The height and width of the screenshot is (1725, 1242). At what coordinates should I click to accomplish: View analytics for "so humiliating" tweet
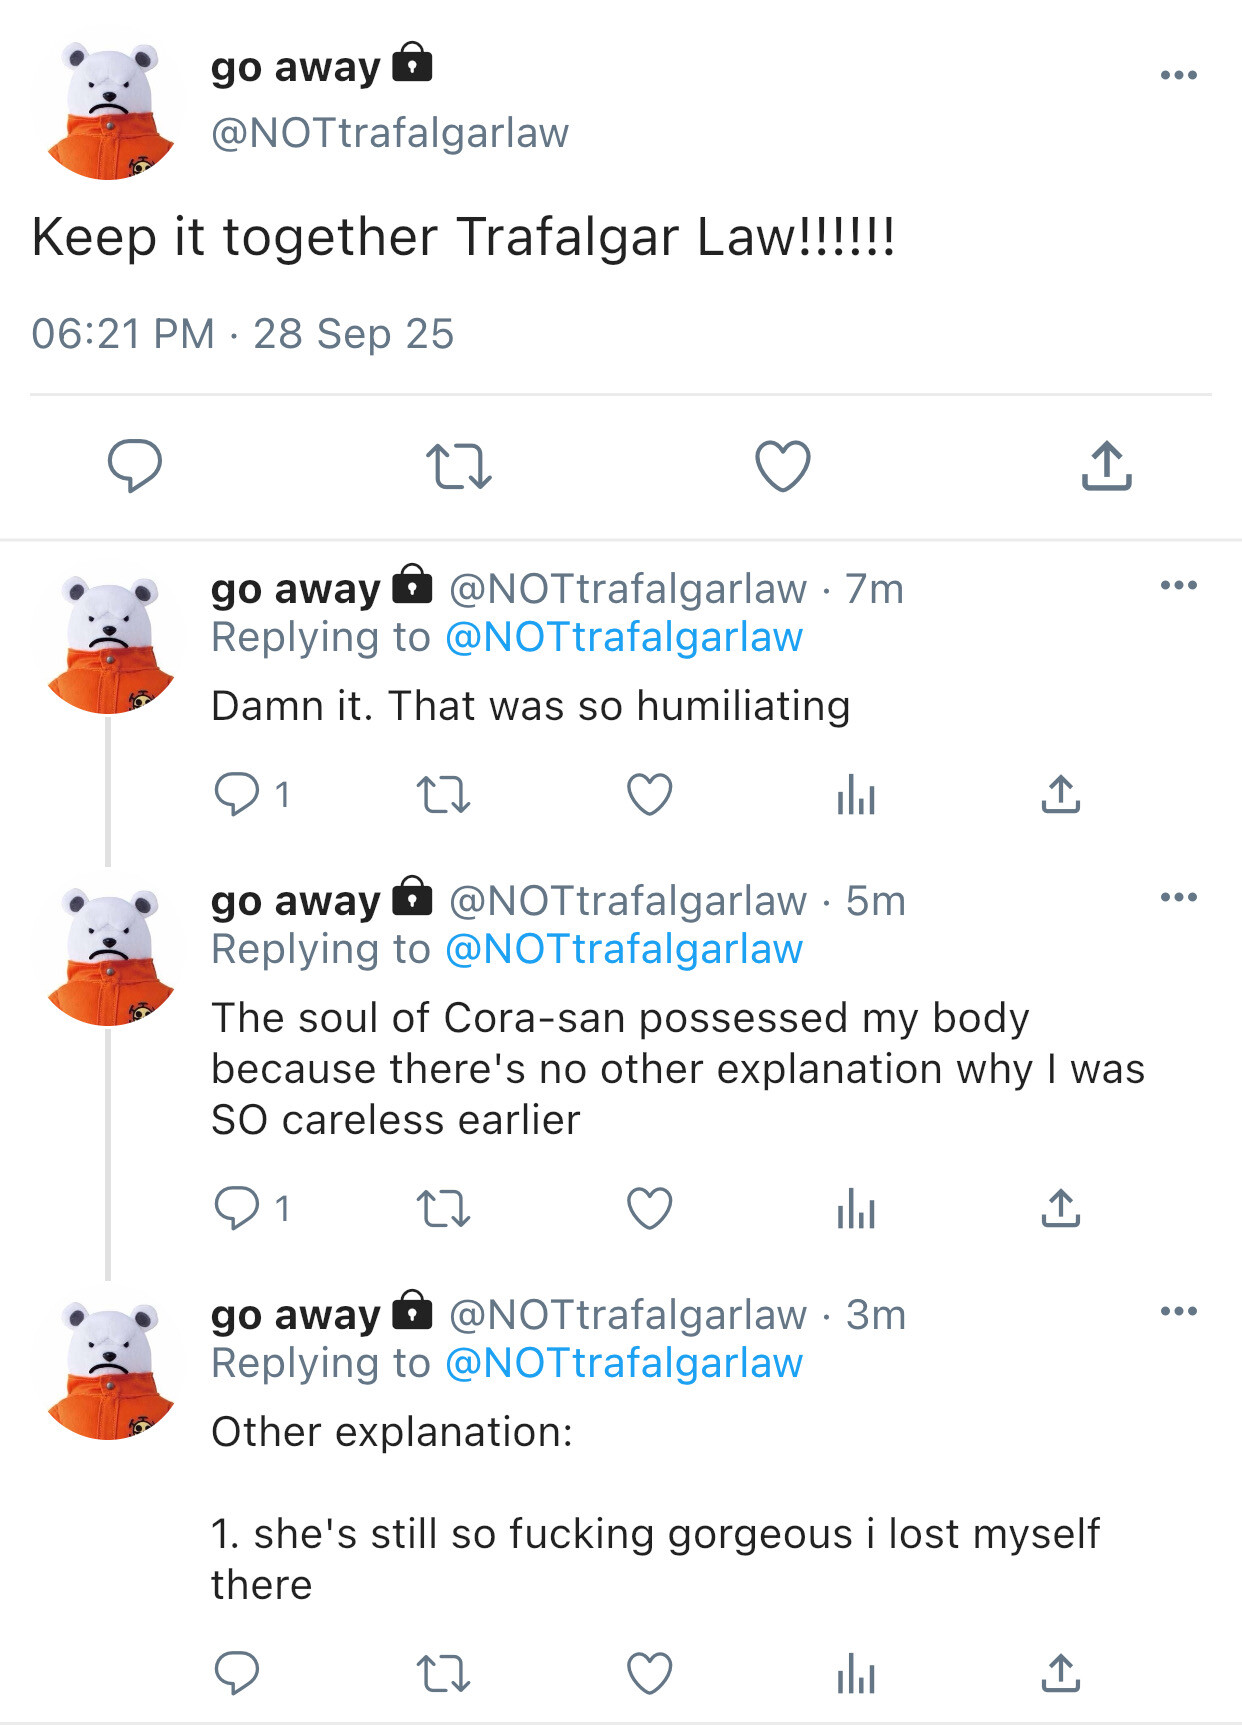856,795
